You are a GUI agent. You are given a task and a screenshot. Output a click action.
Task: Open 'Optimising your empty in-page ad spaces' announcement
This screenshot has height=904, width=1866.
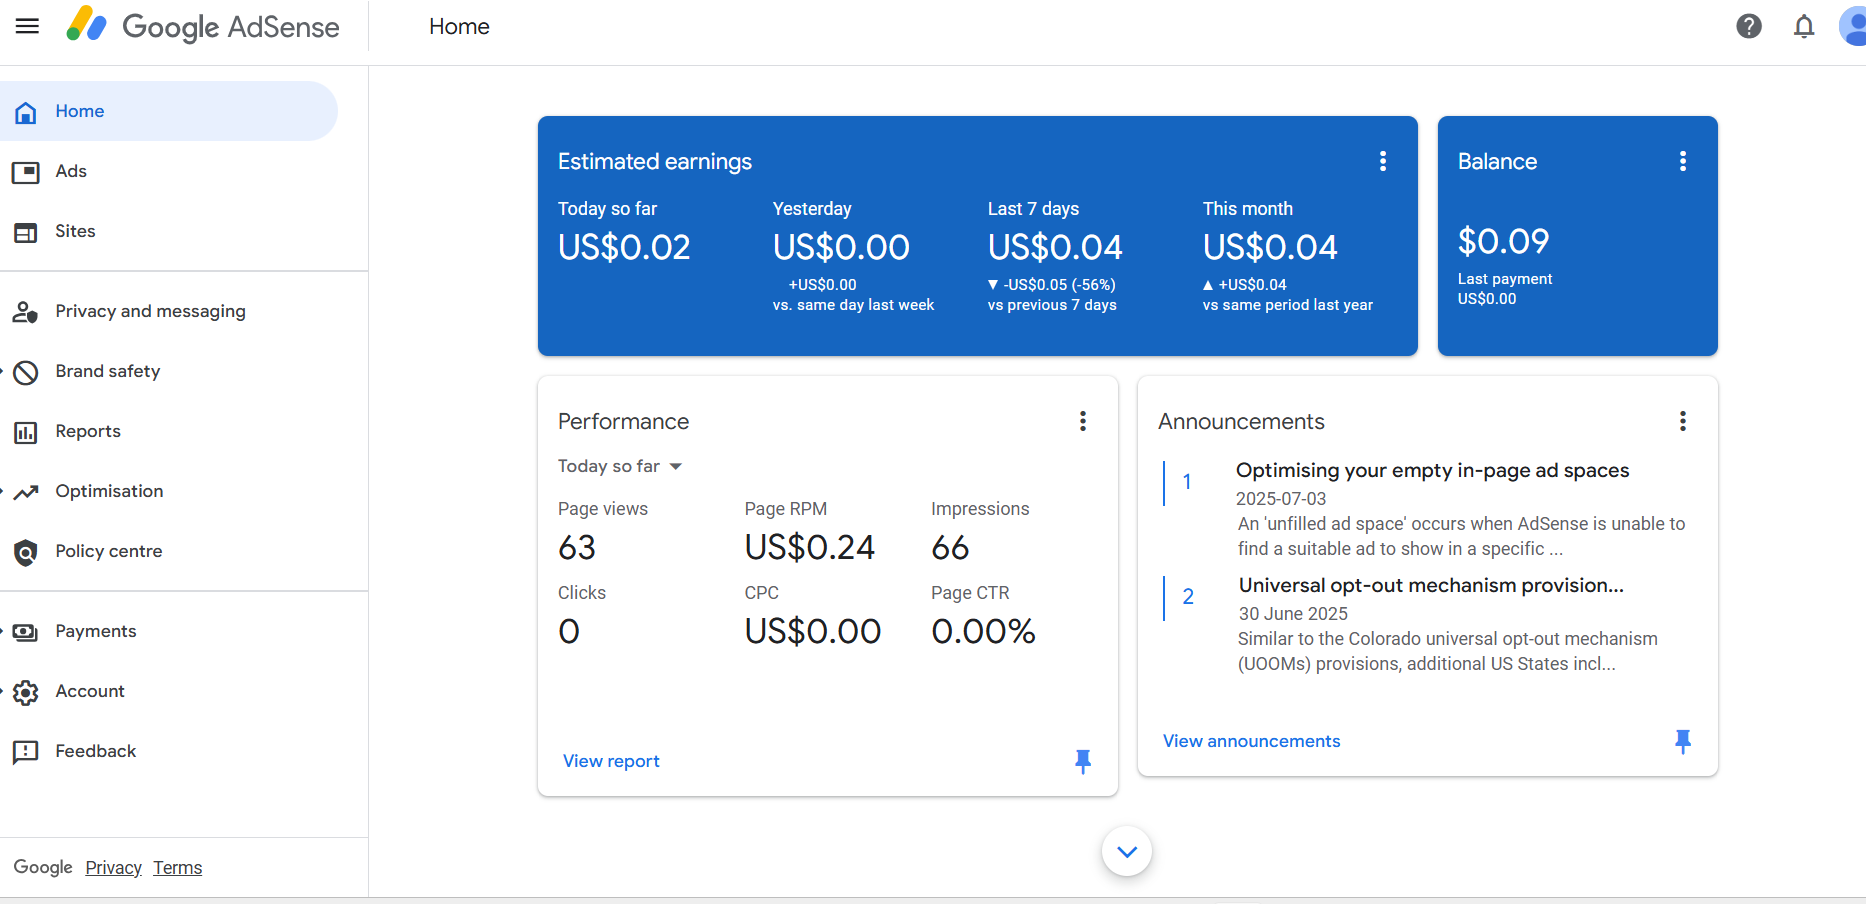click(x=1432, y=471)
